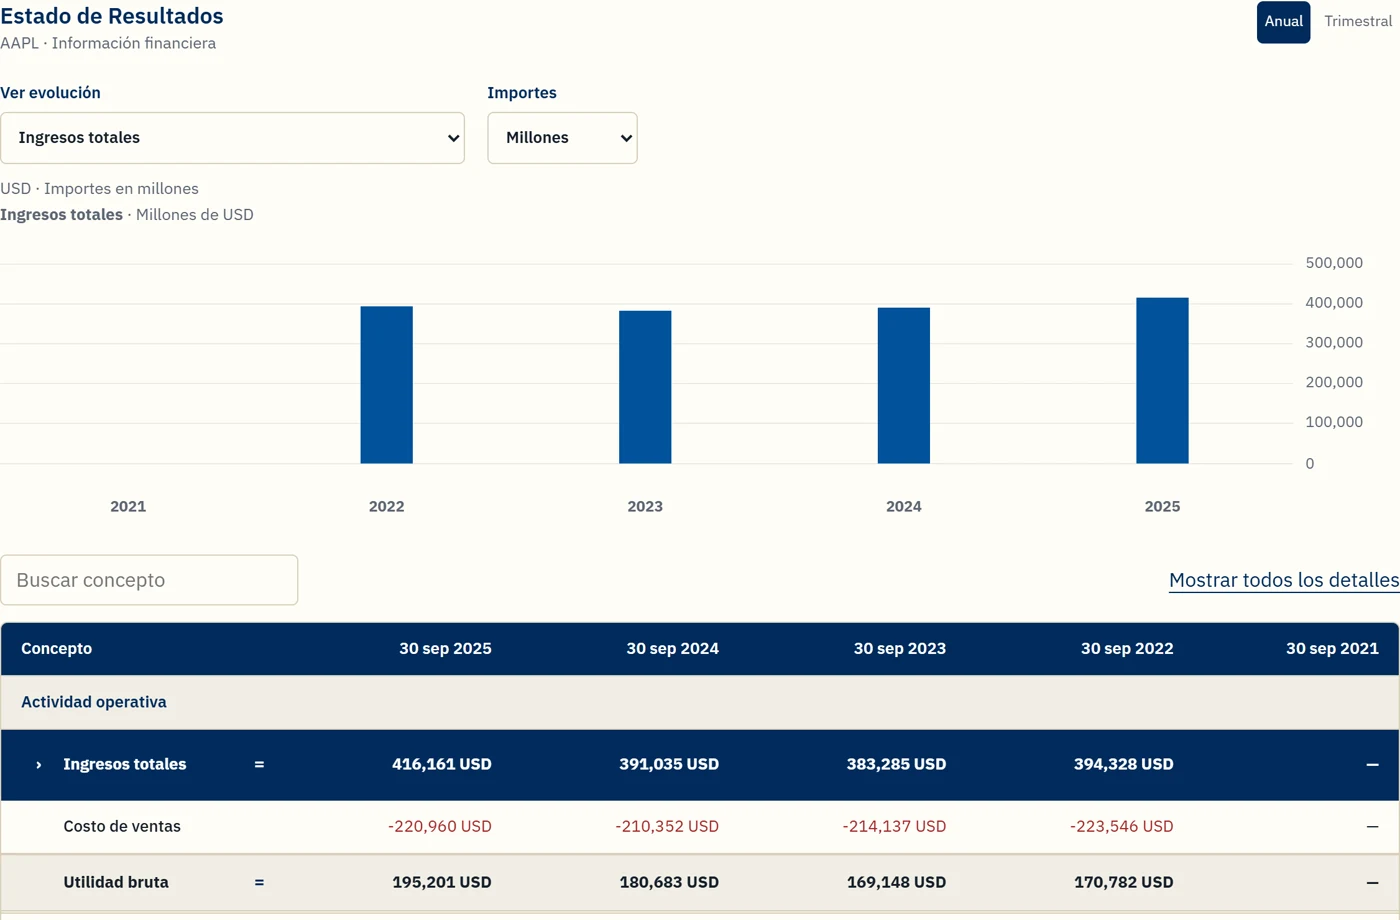Click the 383,285 USD revenue cell
The height and width of the screenshot is (920, 1400).
tap(896, 765)
